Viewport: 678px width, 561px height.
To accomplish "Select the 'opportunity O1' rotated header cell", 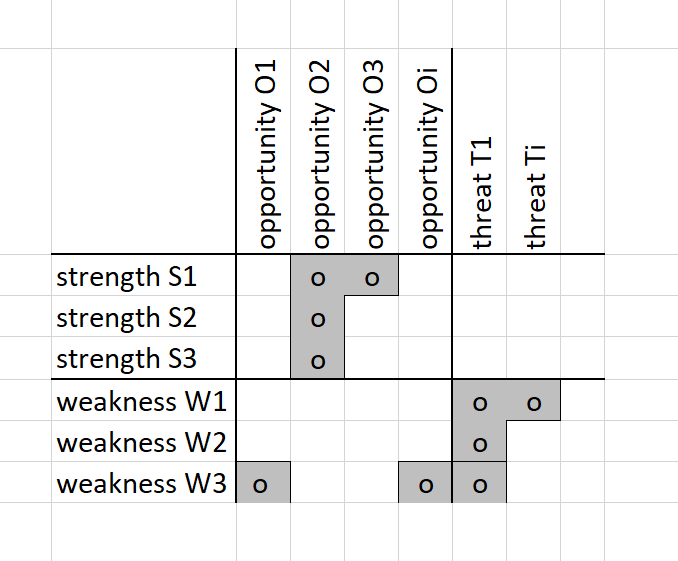I will pyautogui.click(x=264, y=150).
